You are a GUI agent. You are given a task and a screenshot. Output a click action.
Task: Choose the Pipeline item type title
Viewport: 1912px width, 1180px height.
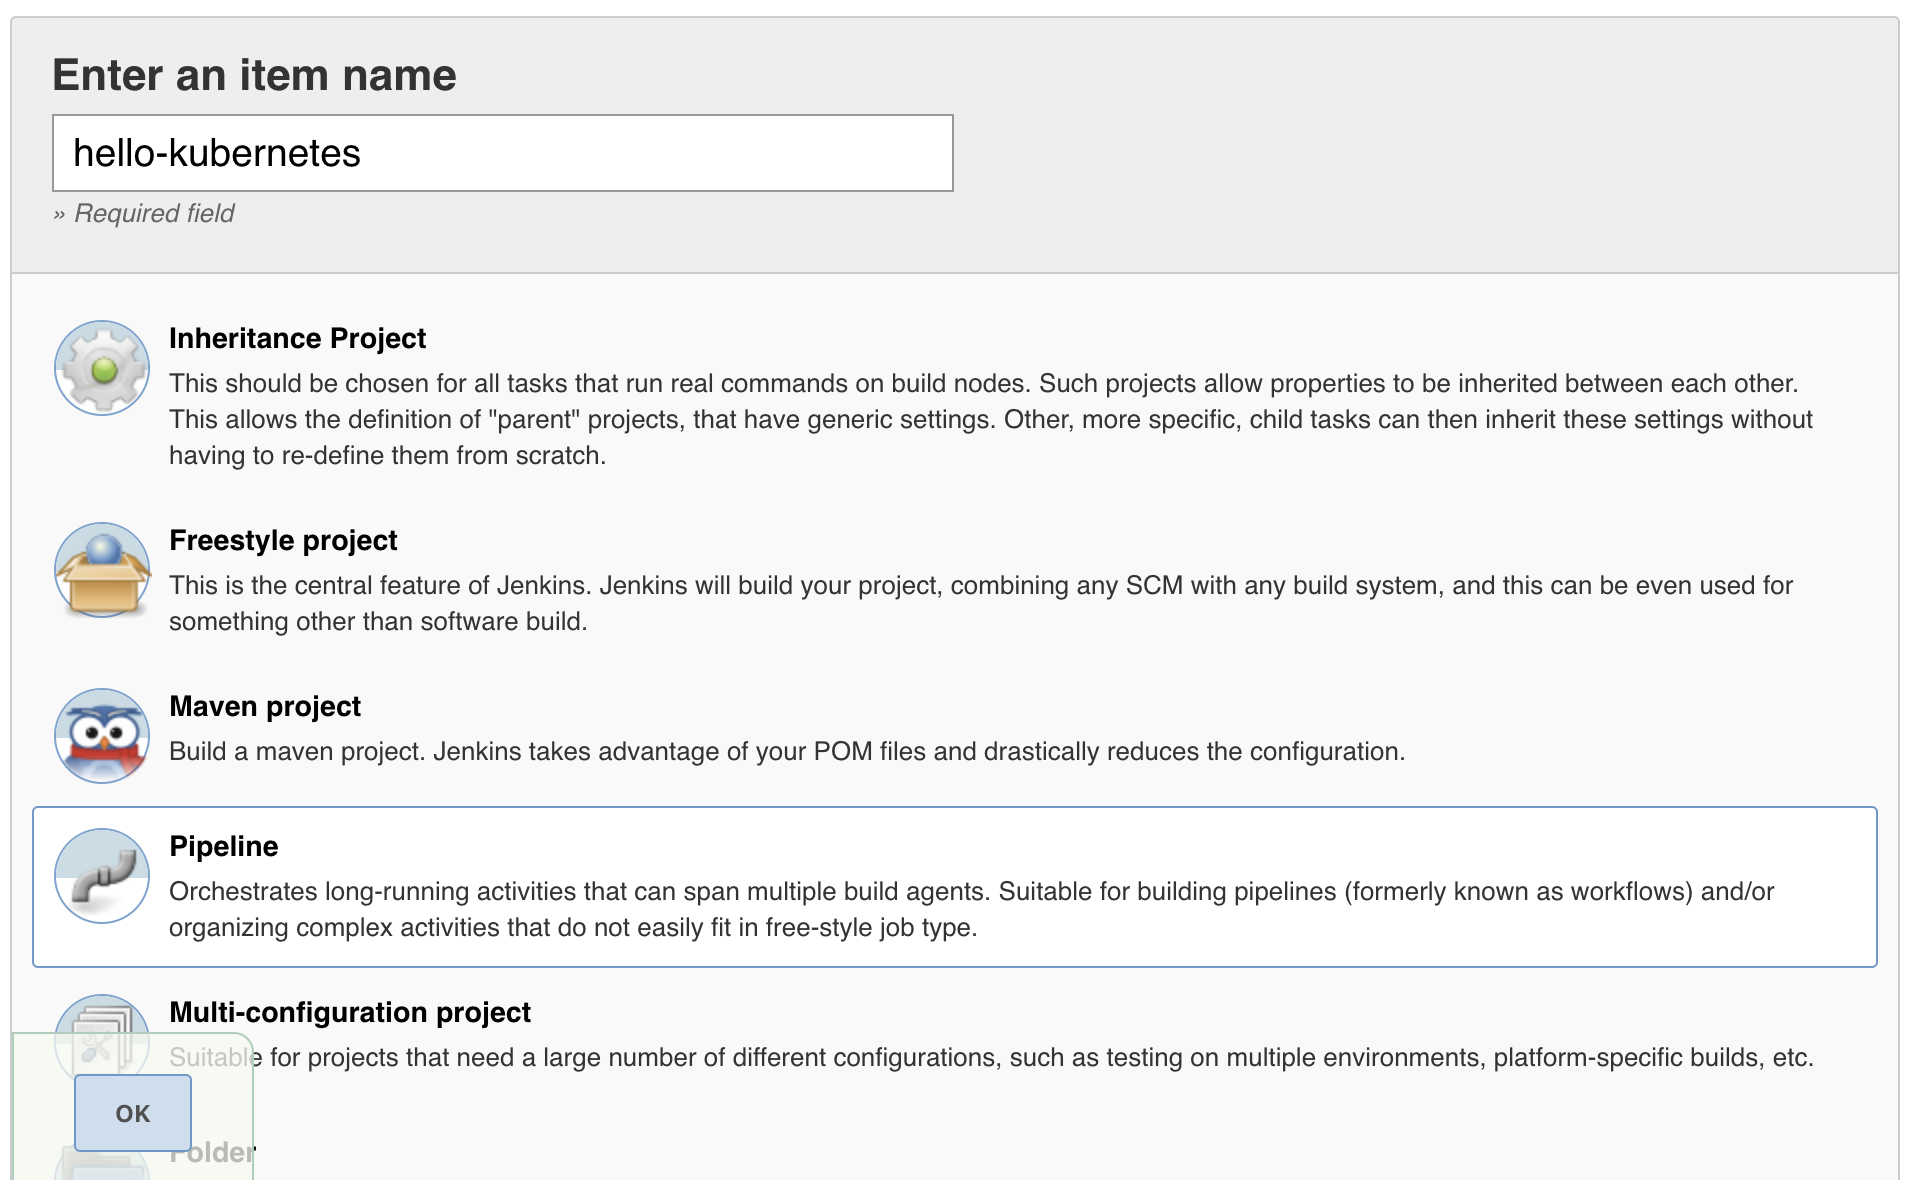coord(224,846)
